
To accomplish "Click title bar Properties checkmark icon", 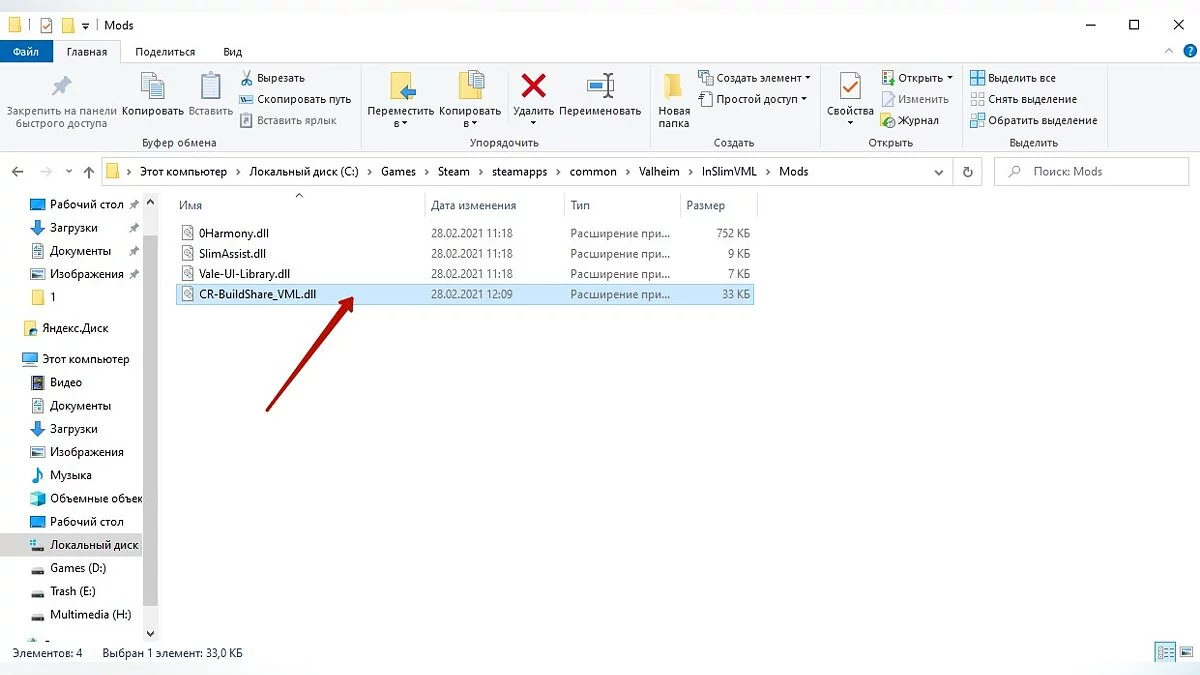I will 46,25.
